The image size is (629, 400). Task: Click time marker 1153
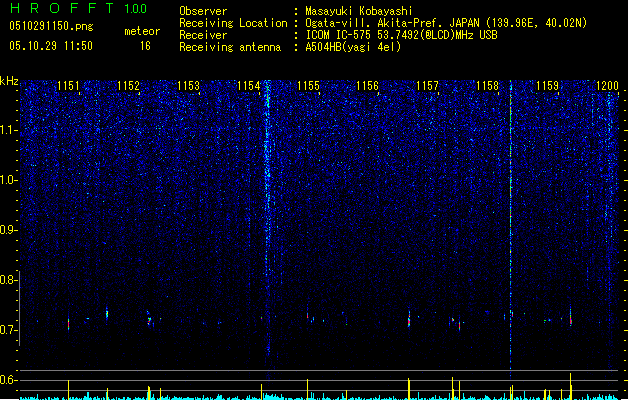(x=188, y=85)
